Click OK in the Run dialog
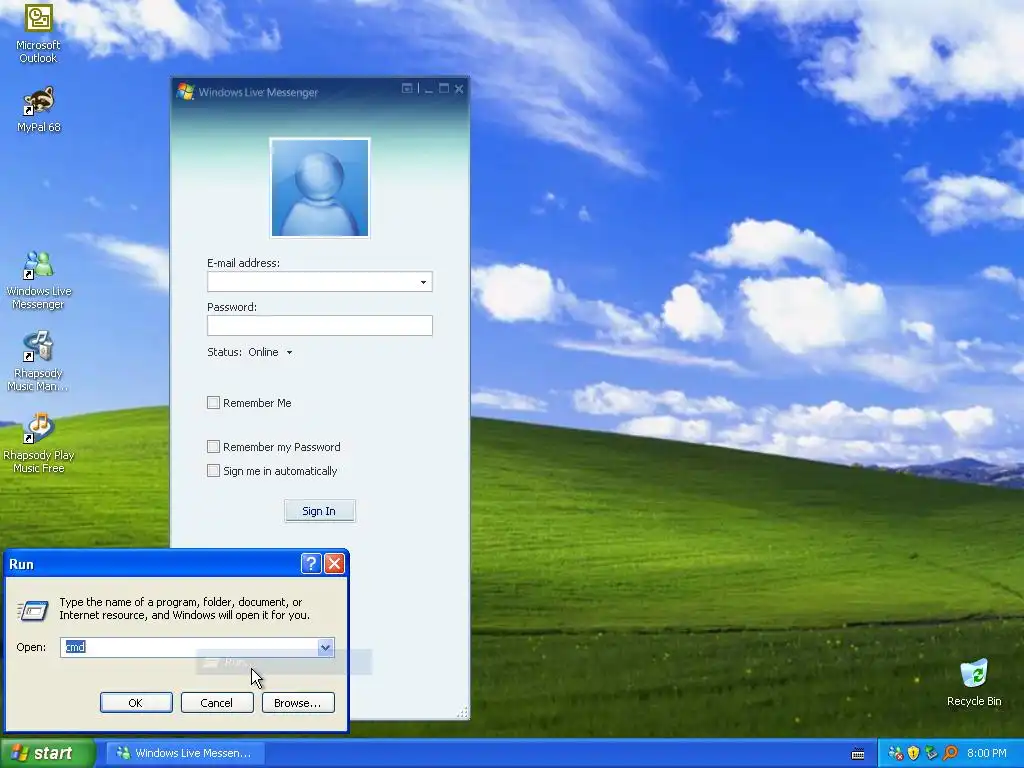 click(x=136, y=703)
